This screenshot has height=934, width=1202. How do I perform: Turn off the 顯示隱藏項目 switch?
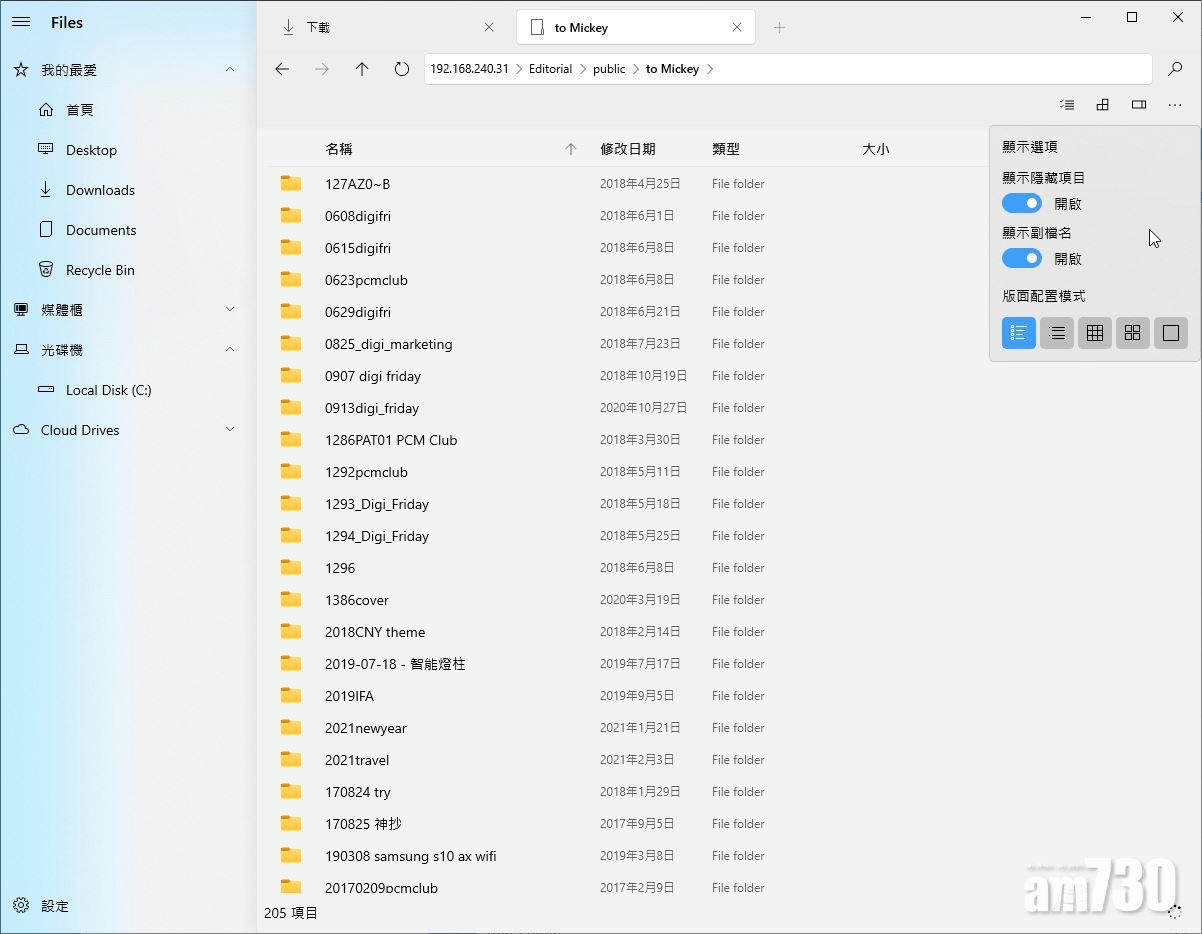click(1021, 203)
